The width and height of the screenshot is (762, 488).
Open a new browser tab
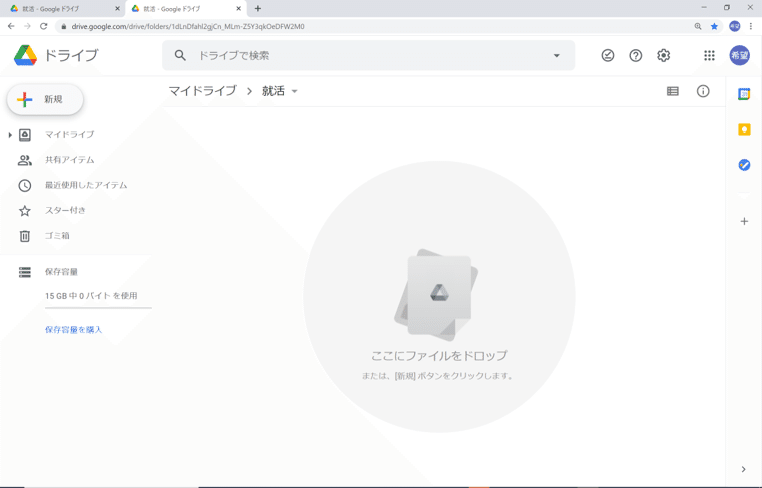point(258,9)
